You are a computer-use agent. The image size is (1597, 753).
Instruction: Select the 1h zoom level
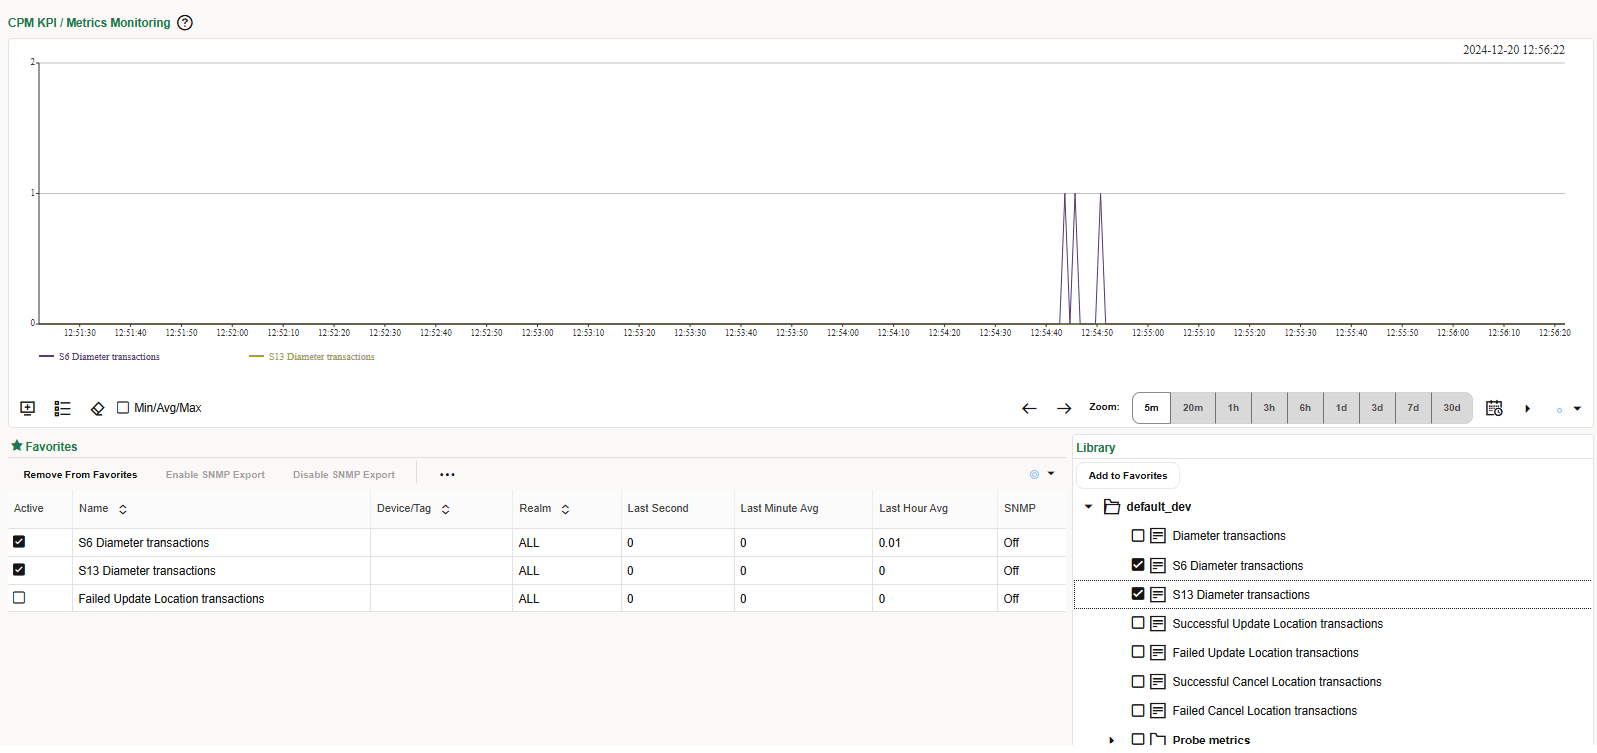[1233, 408]
